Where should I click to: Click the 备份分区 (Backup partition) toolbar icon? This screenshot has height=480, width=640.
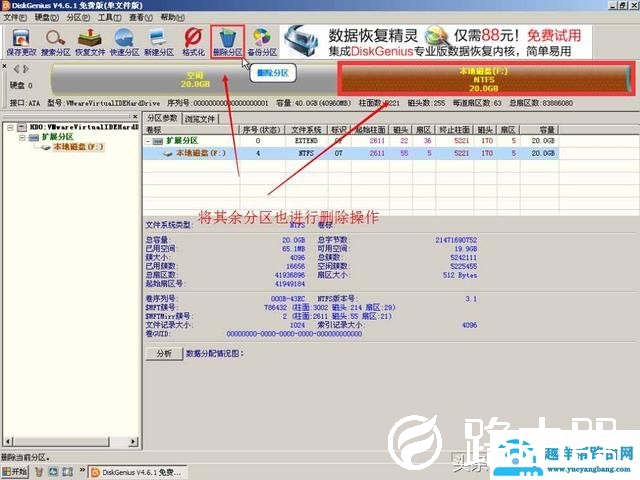click(x=262, y=42)
